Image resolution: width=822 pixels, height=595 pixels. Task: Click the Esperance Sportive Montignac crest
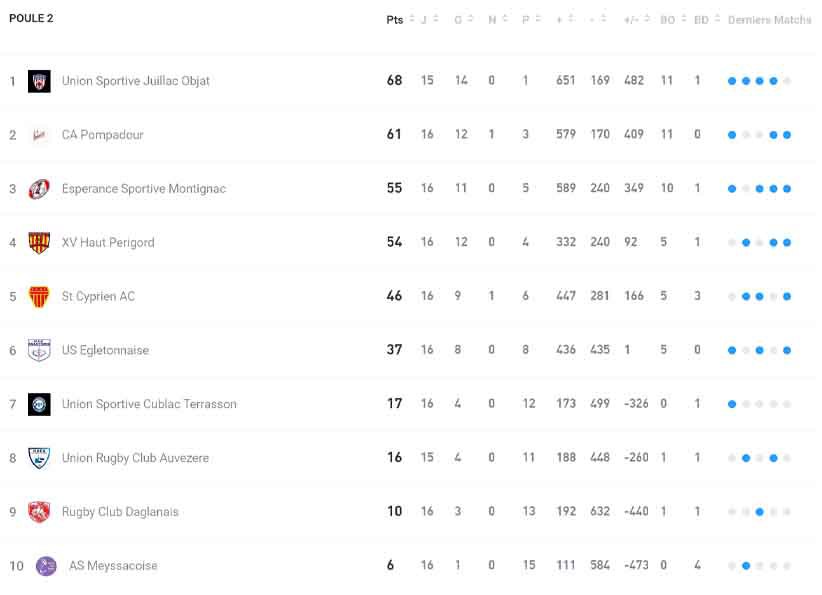click(x=39, y=189)
